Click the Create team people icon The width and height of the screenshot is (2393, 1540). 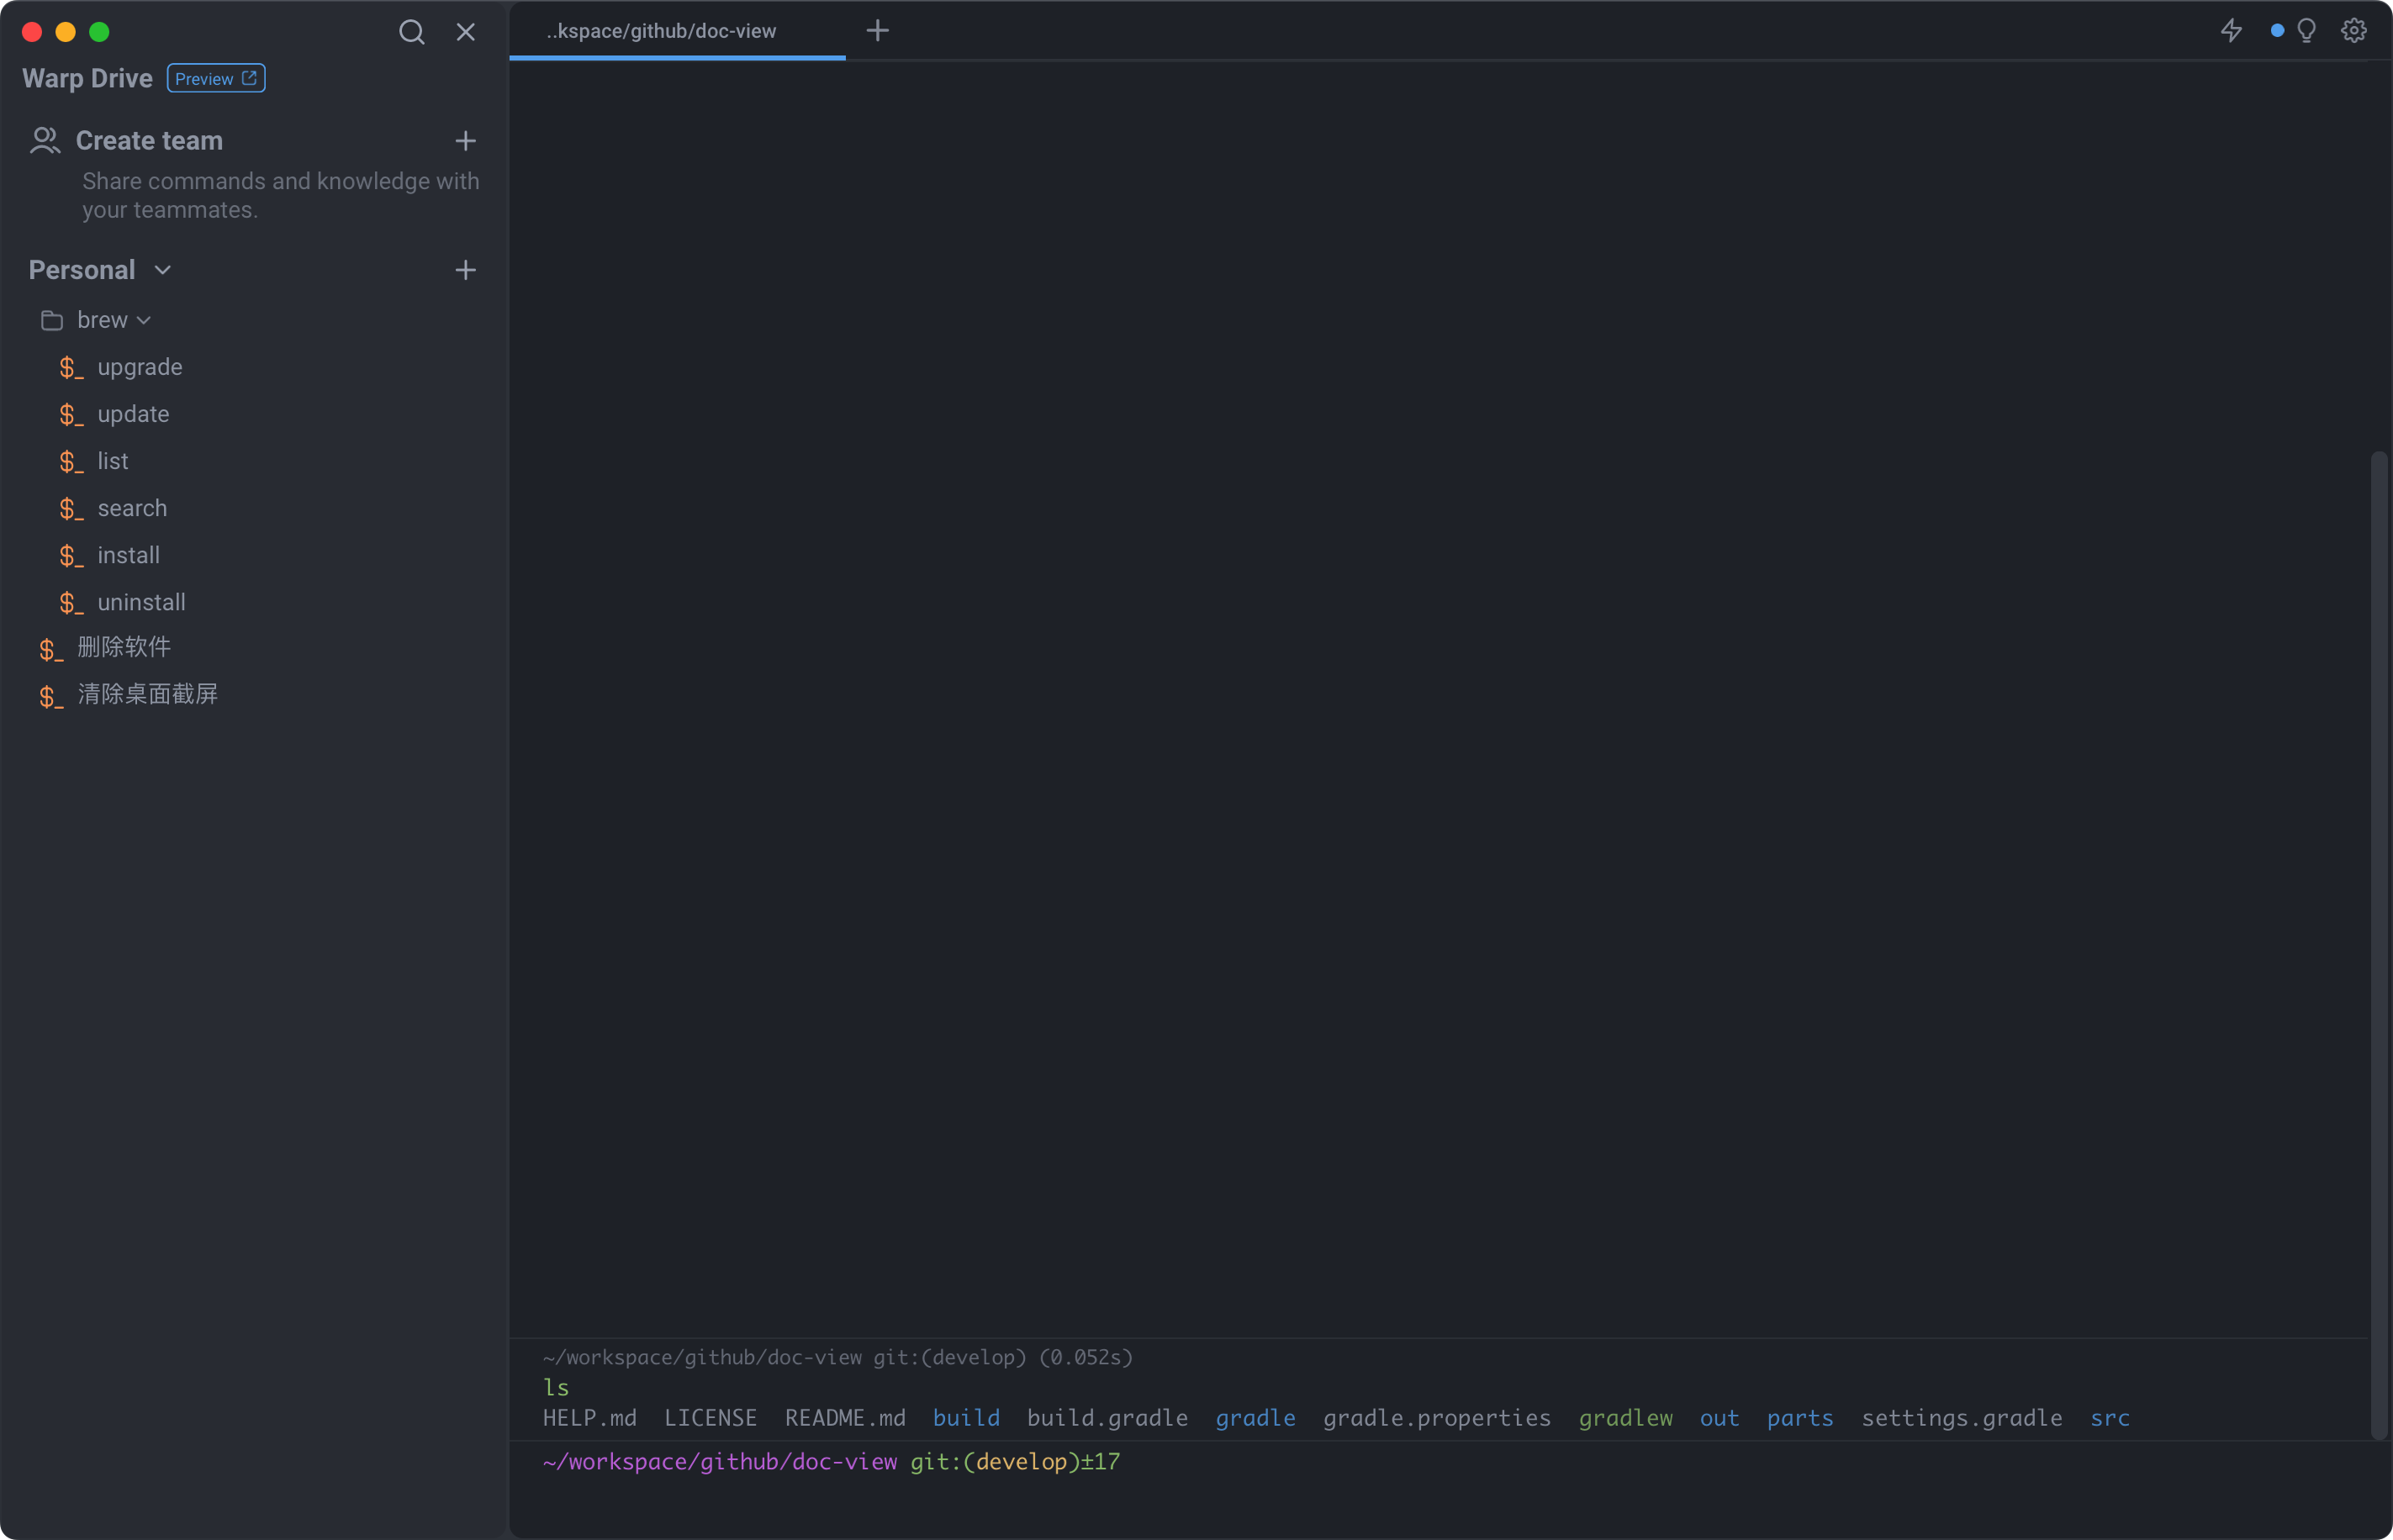point(45,141)
